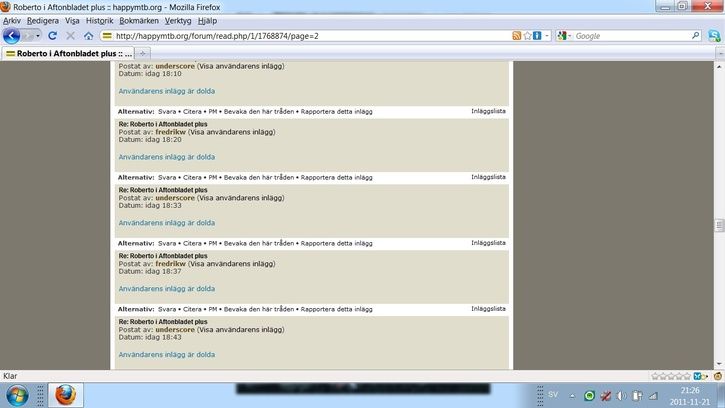The width and height of the screenshot is (725, 408).
Task: Click Svara under the 18:20 post
Action: (x=167, y=177)
